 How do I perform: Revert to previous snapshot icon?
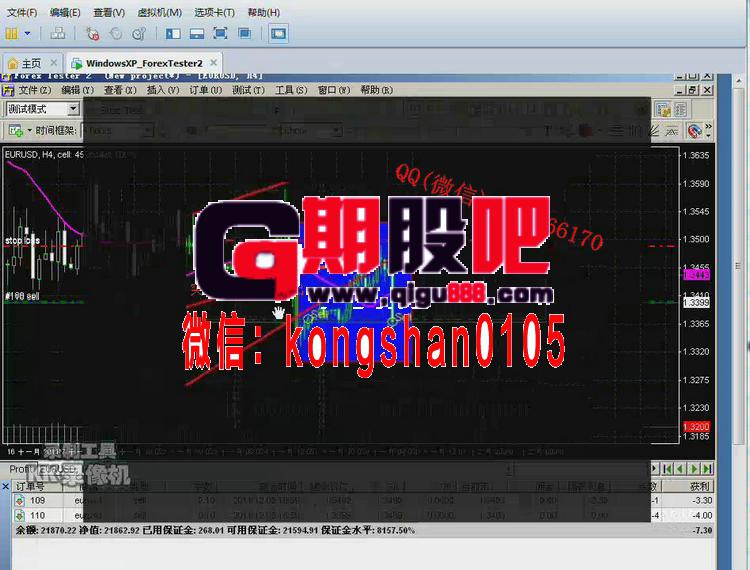pos(116,33)
